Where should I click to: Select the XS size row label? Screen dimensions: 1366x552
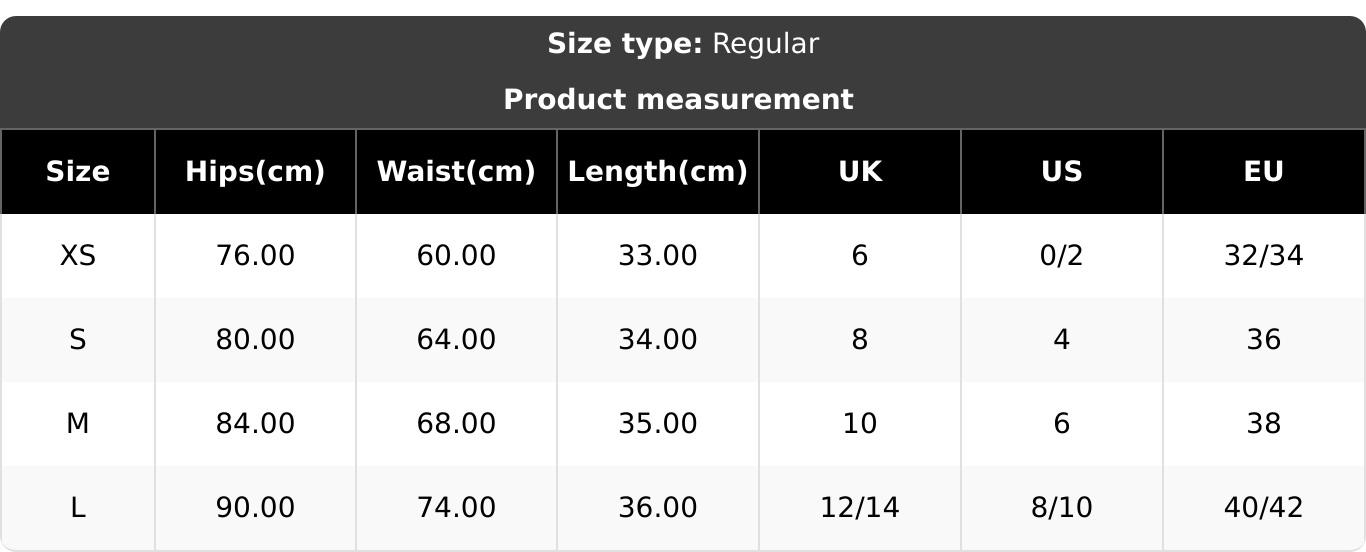coord(78,256)
